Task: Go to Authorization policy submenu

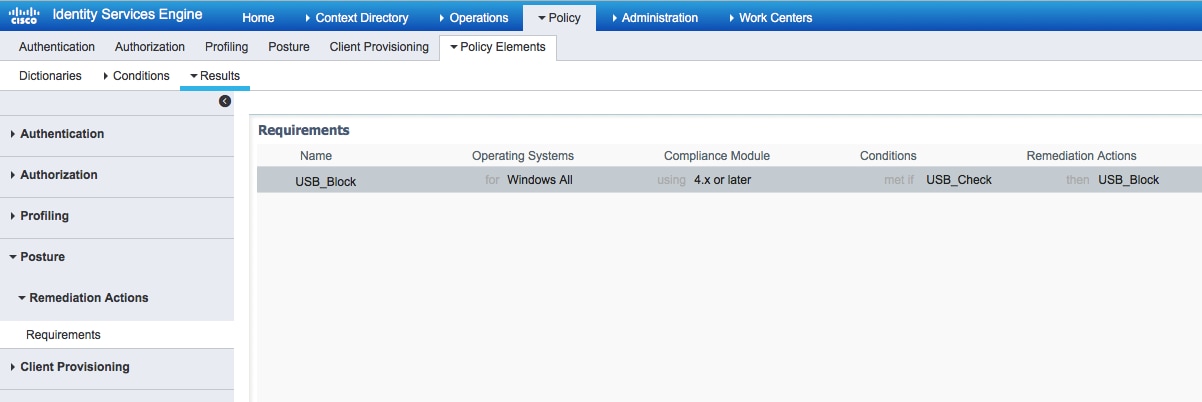Action: [150, 47]
